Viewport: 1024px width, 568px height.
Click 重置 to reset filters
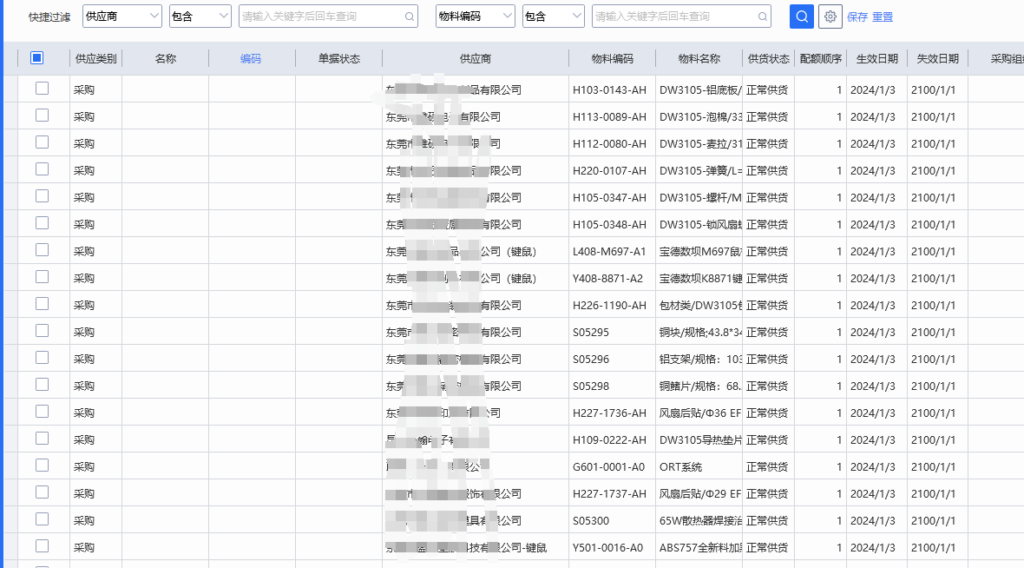[x=883, y=17]
